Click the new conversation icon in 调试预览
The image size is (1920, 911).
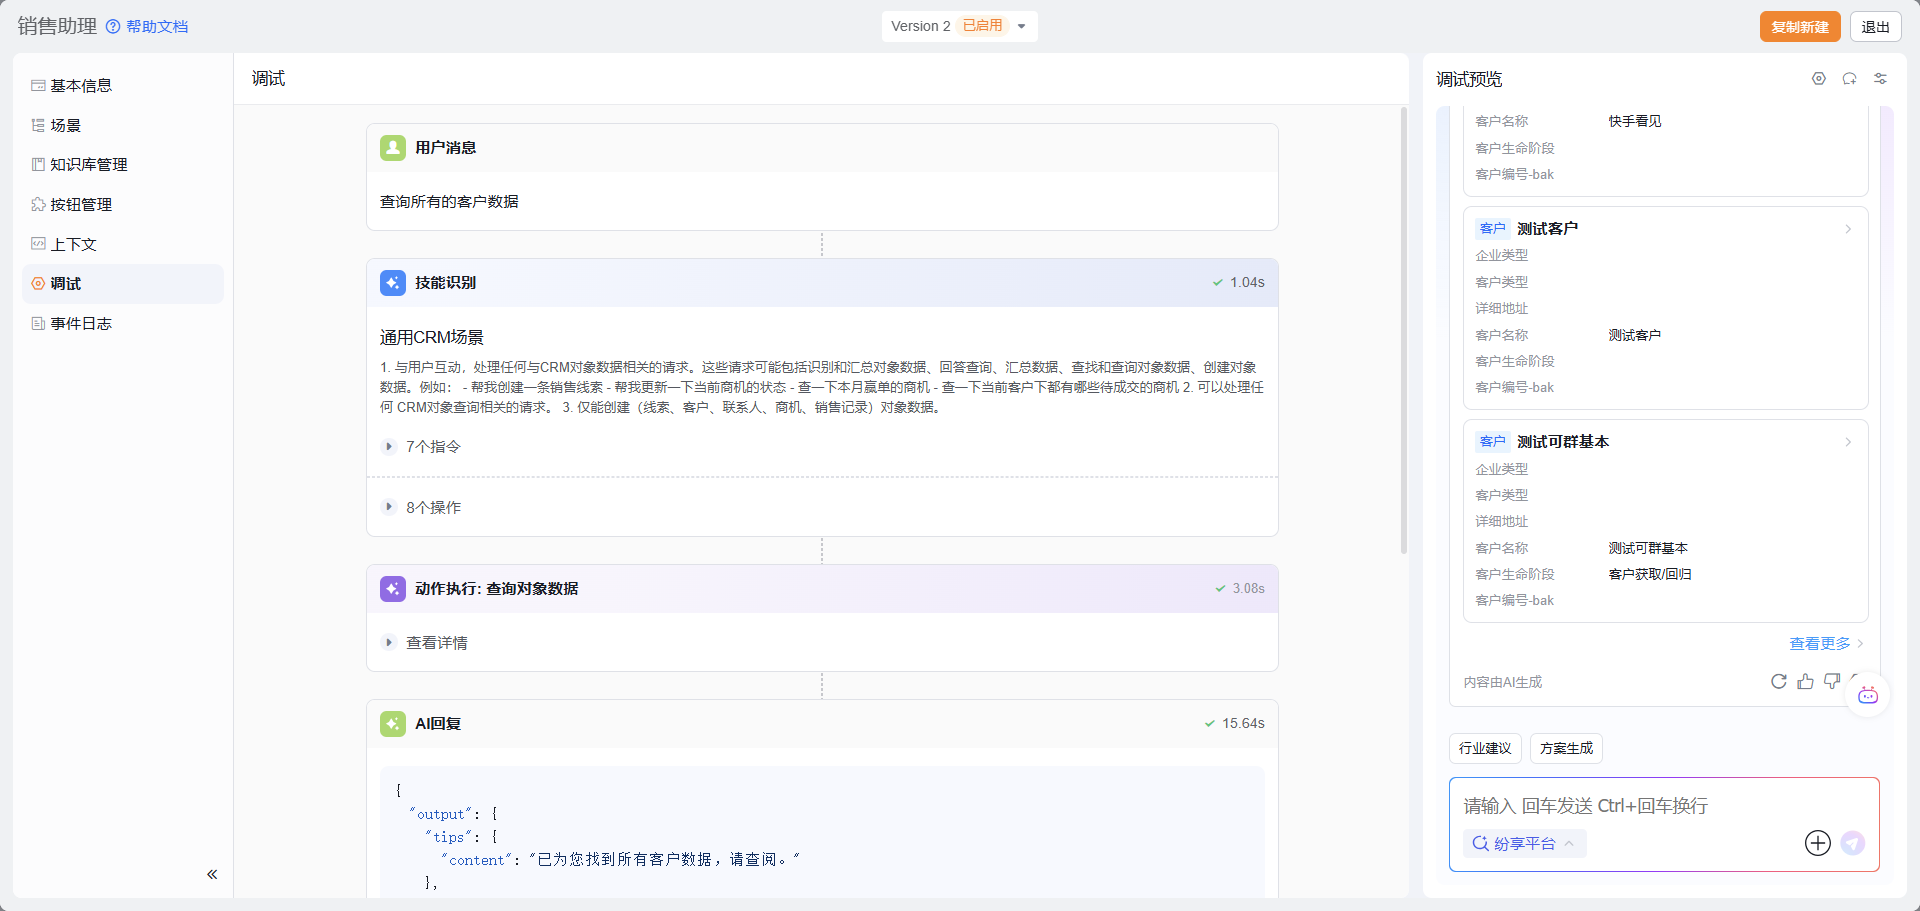pyautogui.click(x=1849, y=79)
